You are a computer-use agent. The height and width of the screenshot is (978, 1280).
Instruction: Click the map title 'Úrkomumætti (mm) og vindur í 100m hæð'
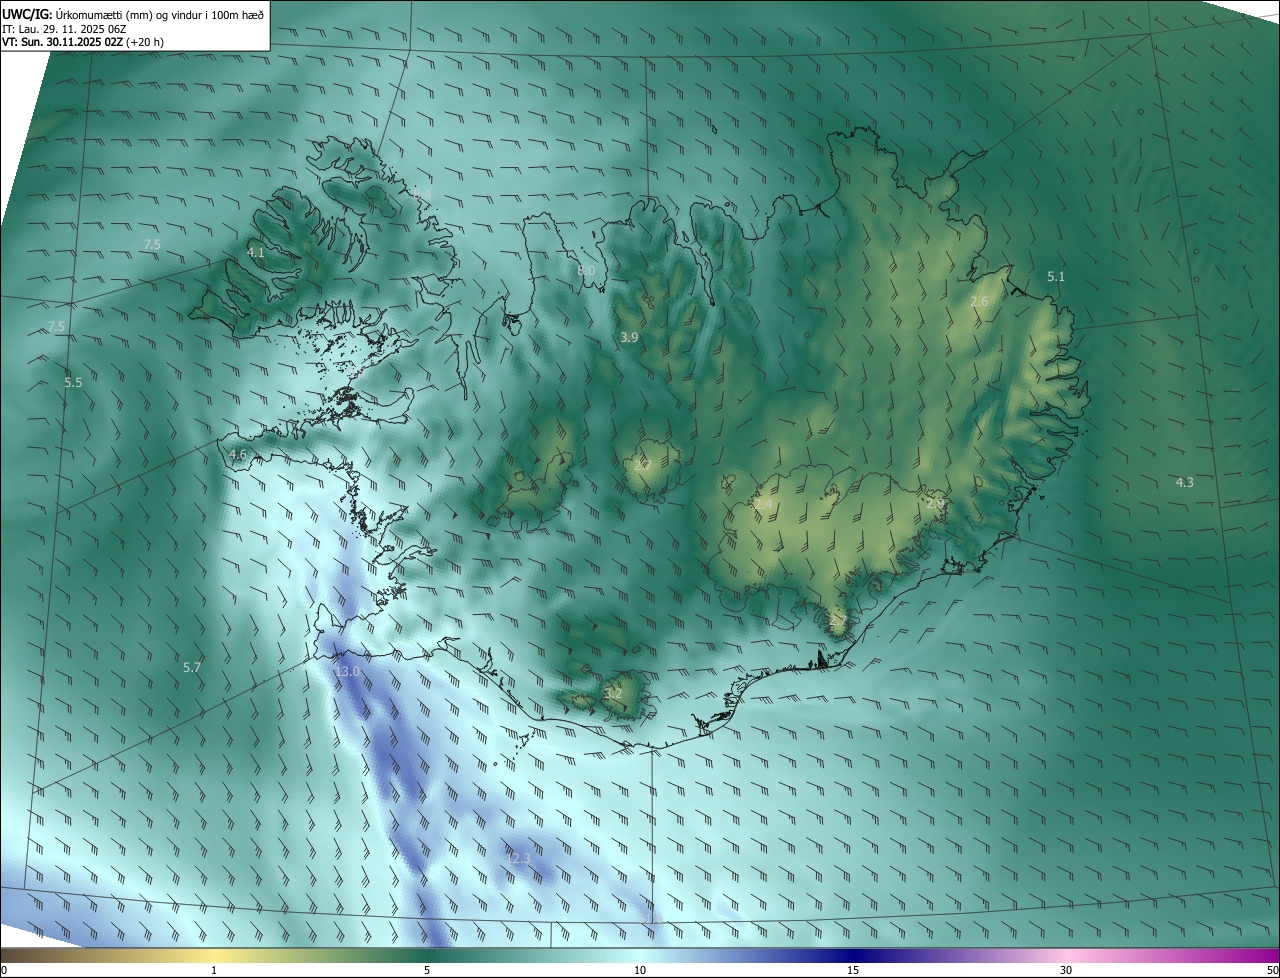[160, 14]
